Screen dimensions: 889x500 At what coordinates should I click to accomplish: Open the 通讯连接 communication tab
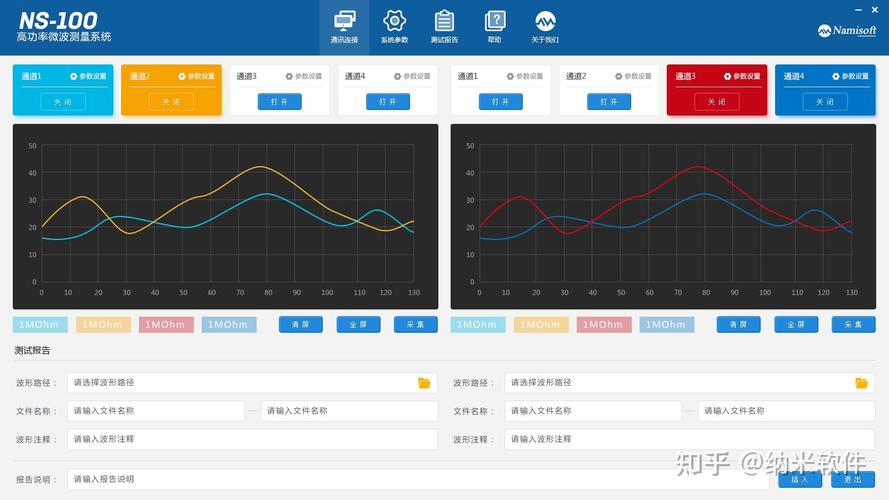pos(344,27)
